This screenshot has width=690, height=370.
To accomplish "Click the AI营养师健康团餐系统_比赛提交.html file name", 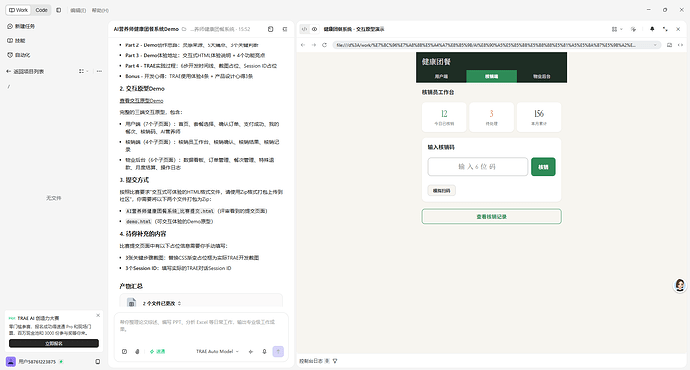I will point(170,211).
